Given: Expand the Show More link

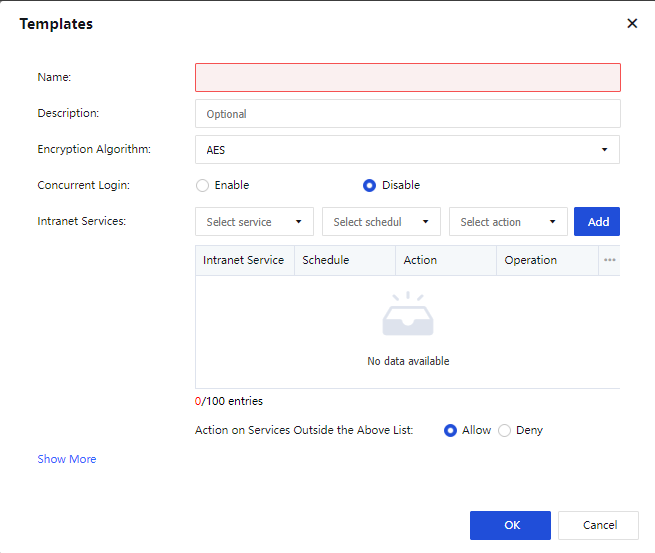Looking at the screenshot, I should (67, 459).
